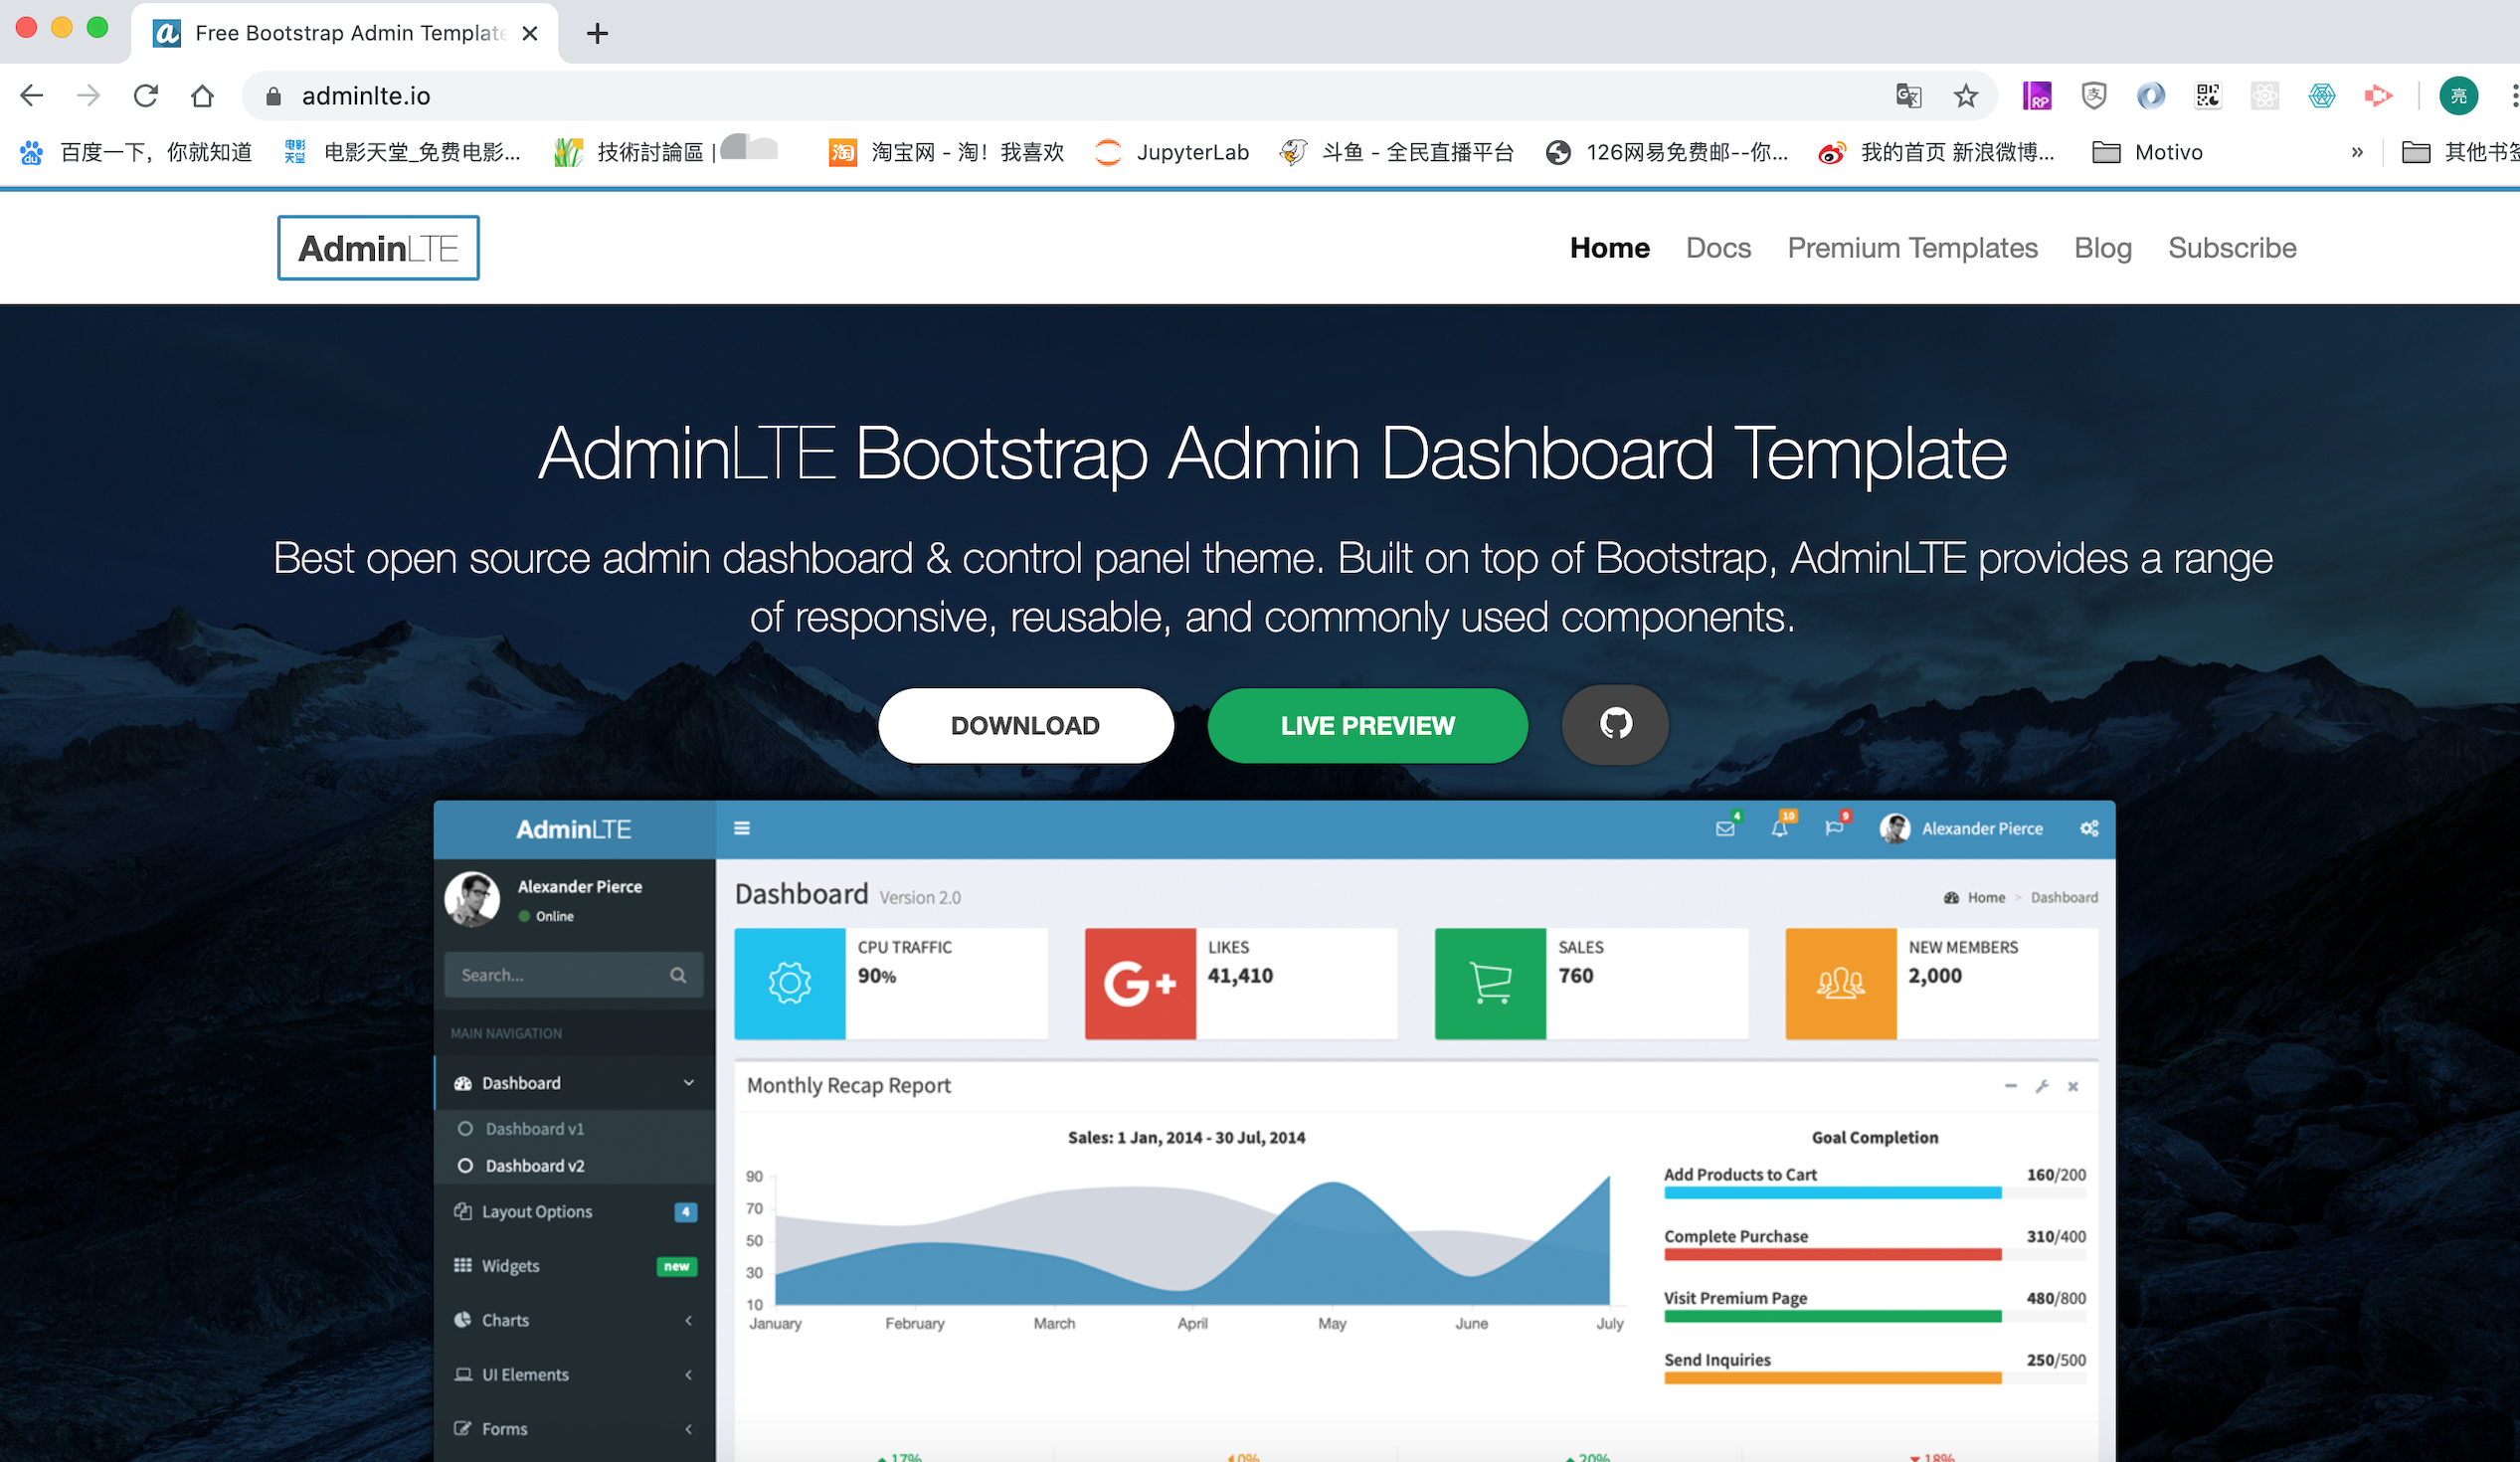Open the shield extension icon
The width and height of the screenshot is (2520, 1462).
click(2094, 96)
